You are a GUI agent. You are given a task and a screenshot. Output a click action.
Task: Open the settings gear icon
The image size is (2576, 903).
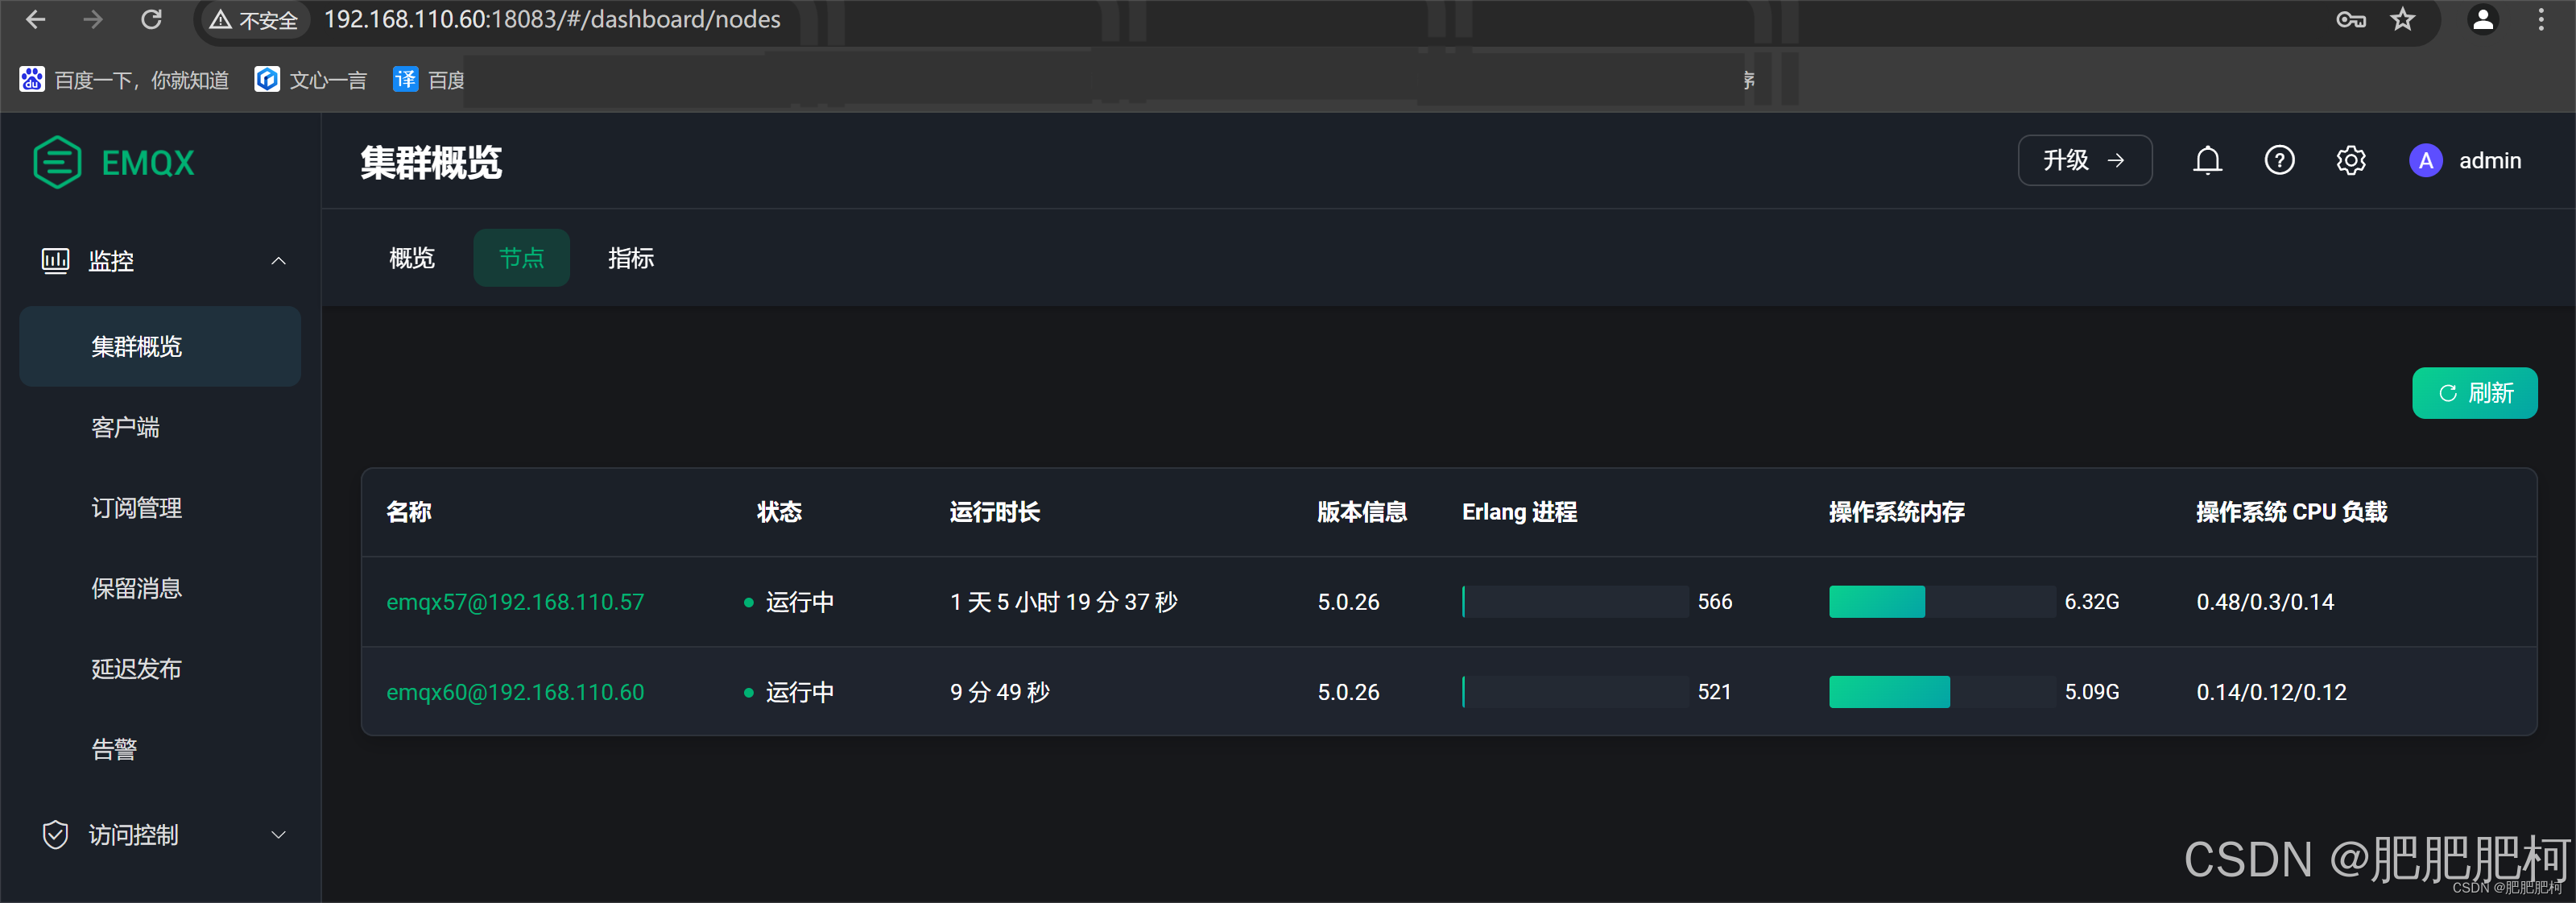tap(2350, 160)
